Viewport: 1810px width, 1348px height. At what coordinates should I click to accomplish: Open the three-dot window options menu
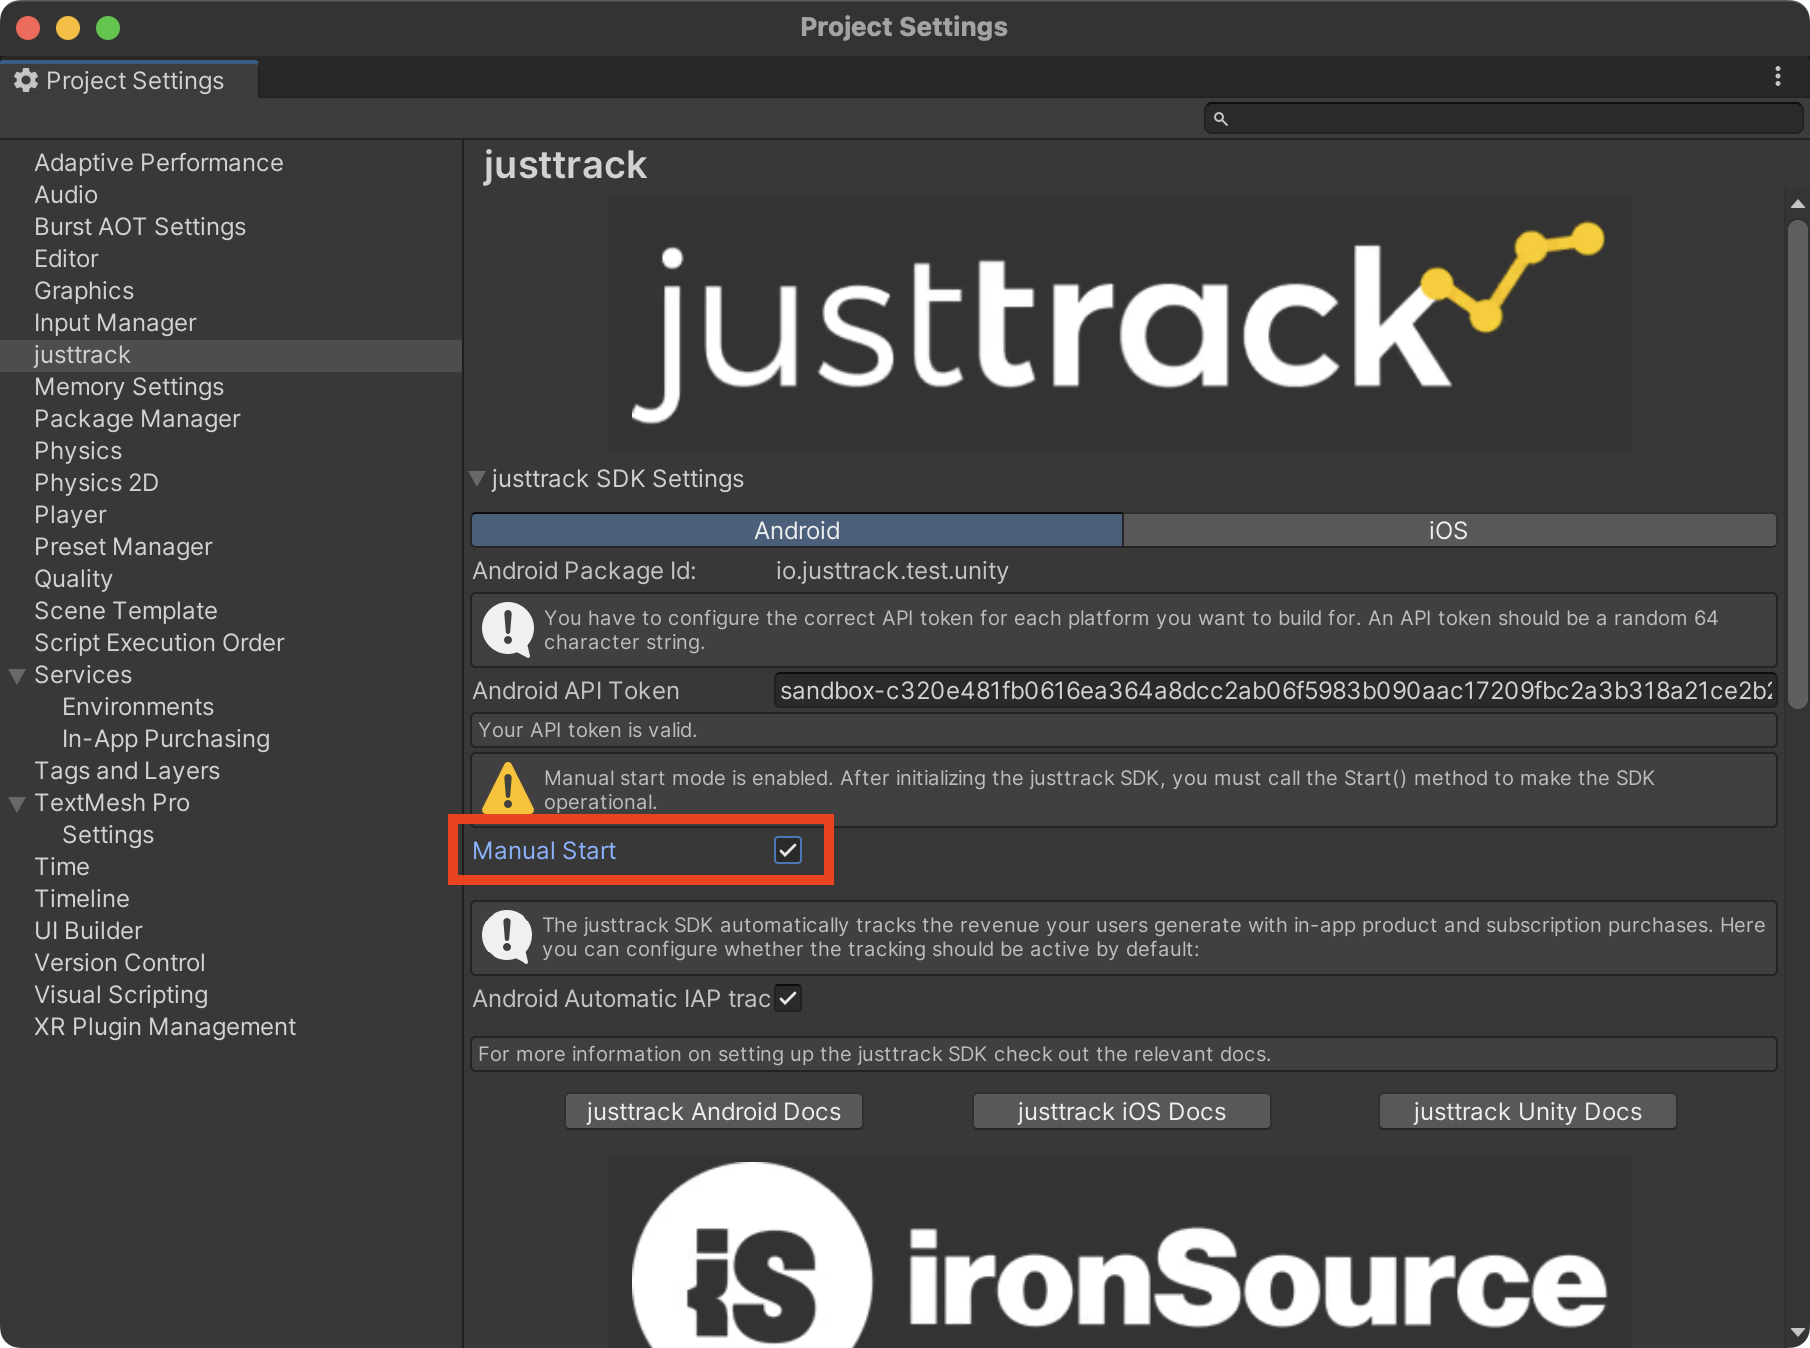[x=1777, y=76]
